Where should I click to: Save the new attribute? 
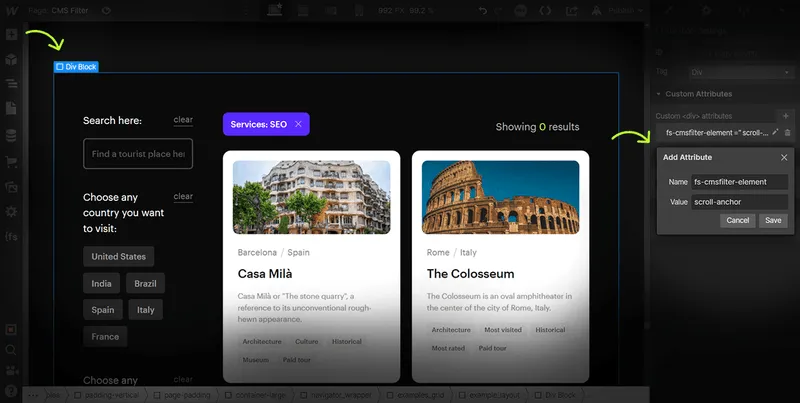[x=773, y=220]
